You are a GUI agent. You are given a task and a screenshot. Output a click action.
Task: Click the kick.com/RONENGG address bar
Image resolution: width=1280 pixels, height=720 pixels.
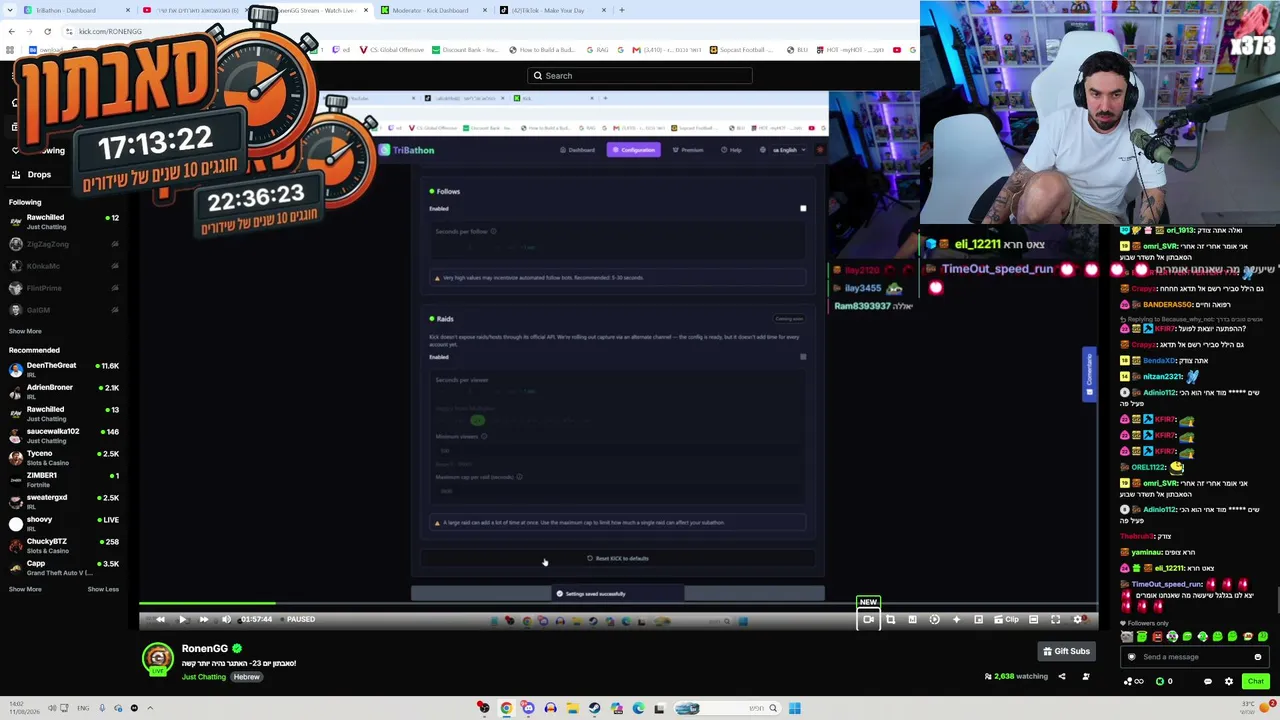[110, 31]
